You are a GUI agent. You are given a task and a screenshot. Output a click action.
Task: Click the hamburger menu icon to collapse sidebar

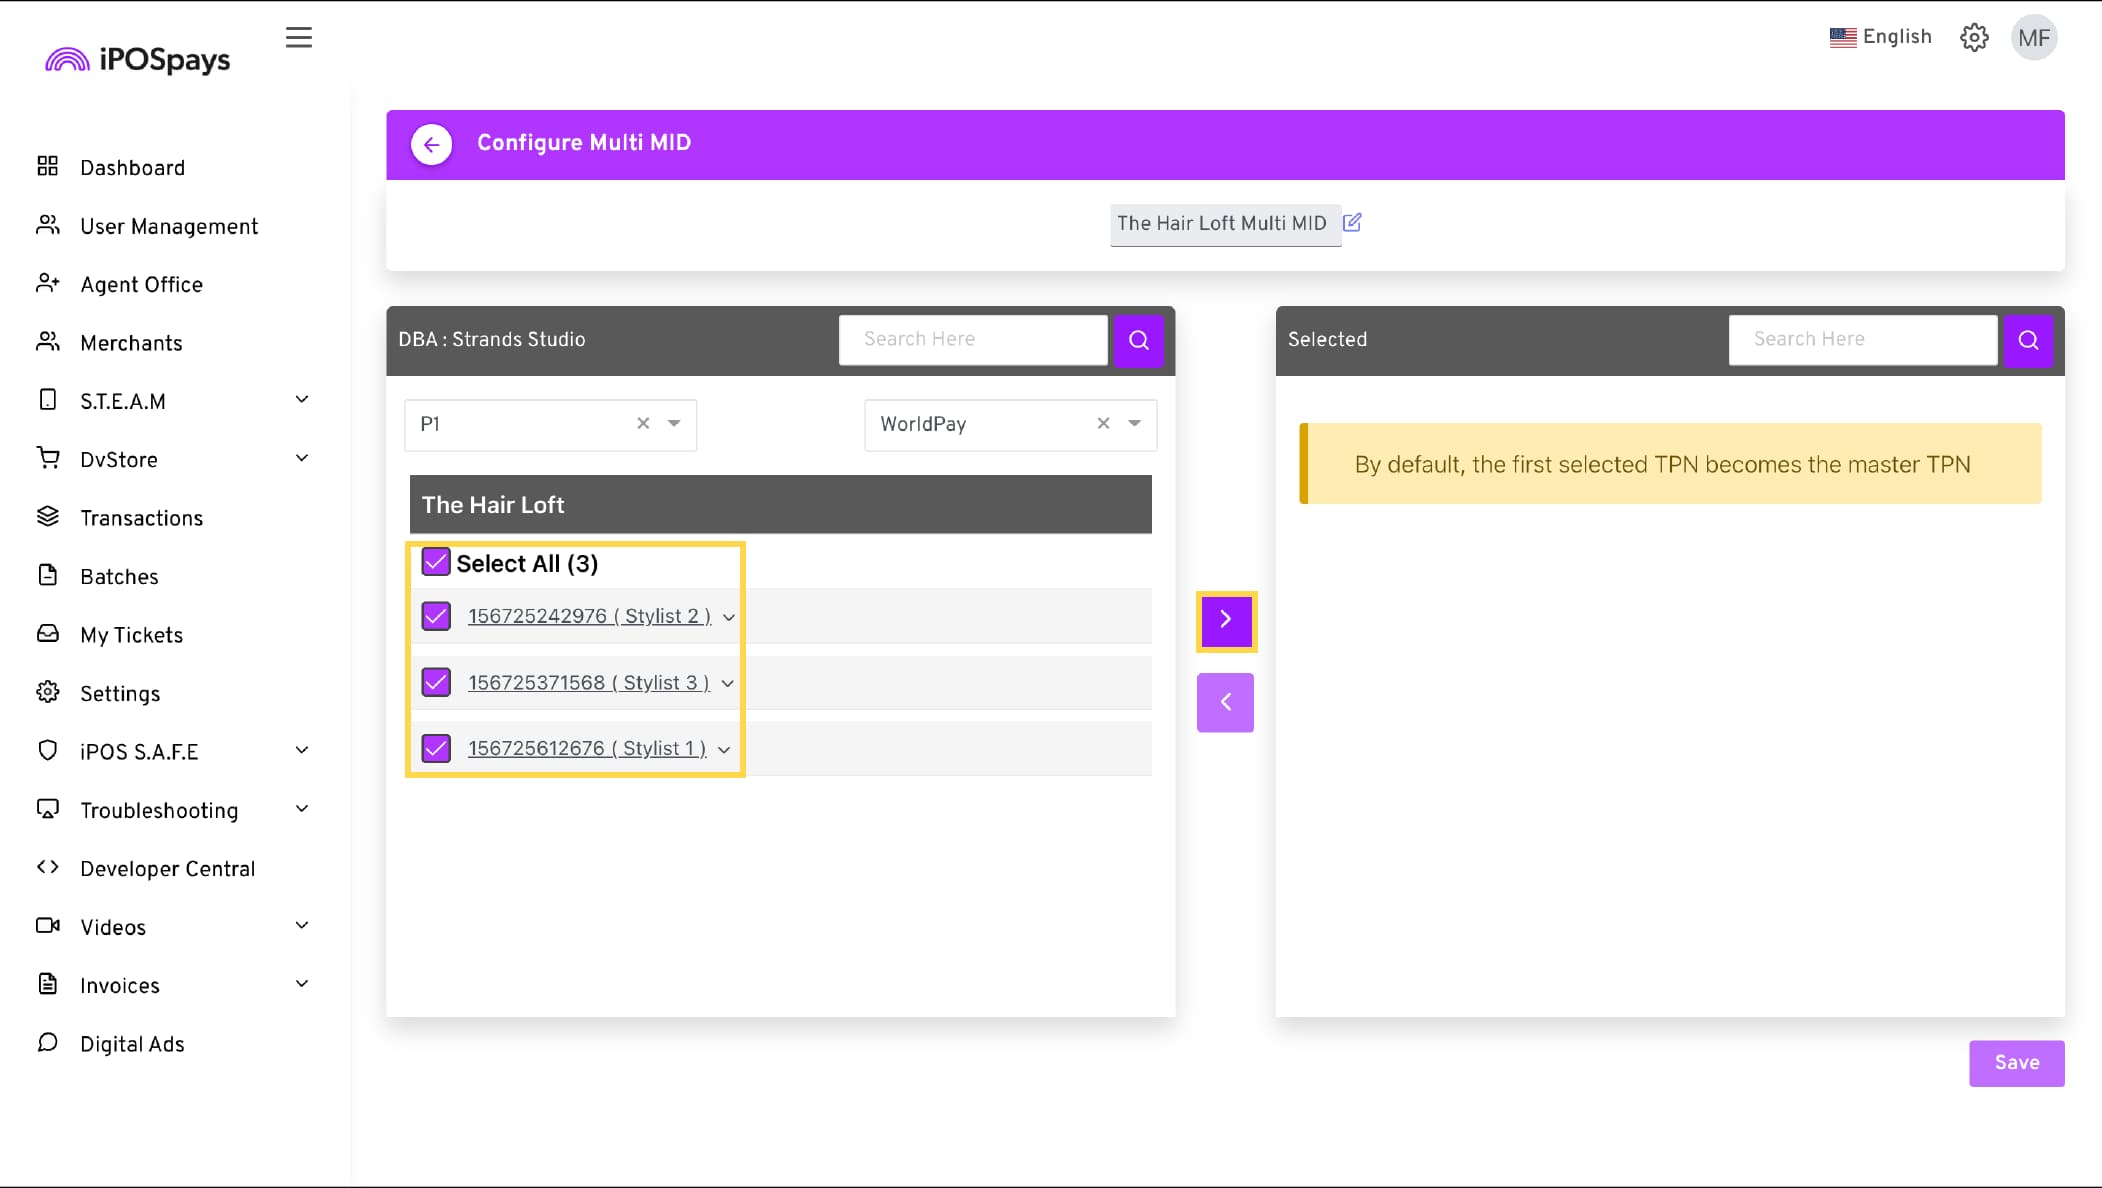(298, 38)
